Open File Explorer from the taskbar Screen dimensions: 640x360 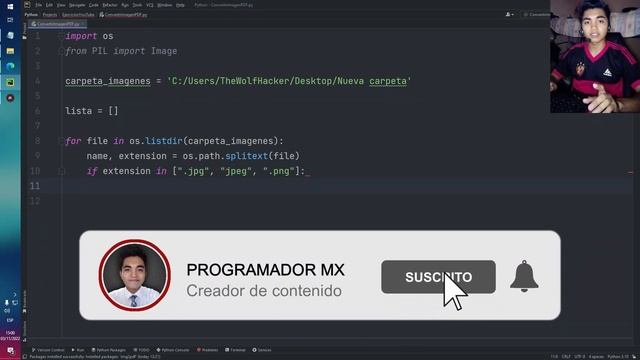click(x=10, y=51)
